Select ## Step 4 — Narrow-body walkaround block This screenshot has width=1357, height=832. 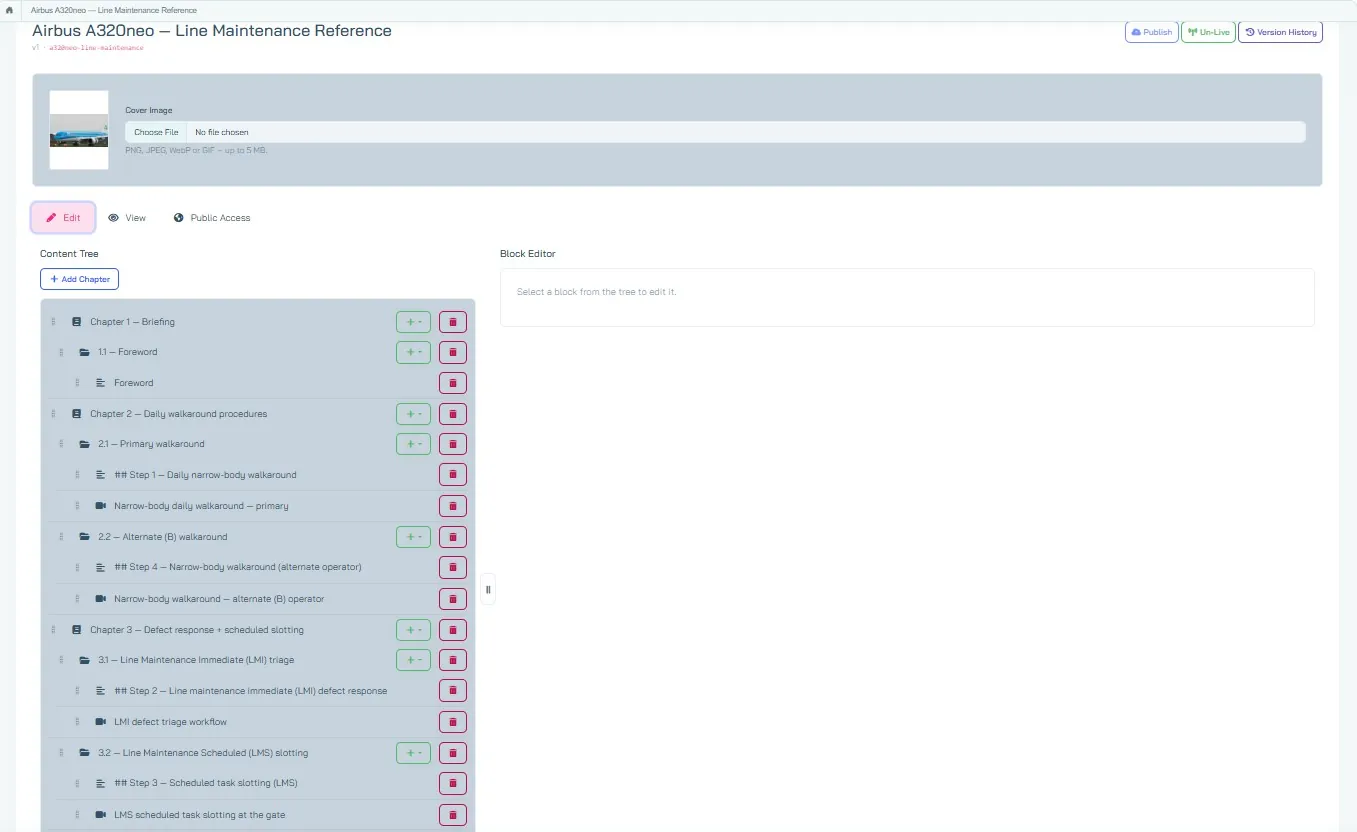point(238,567)
